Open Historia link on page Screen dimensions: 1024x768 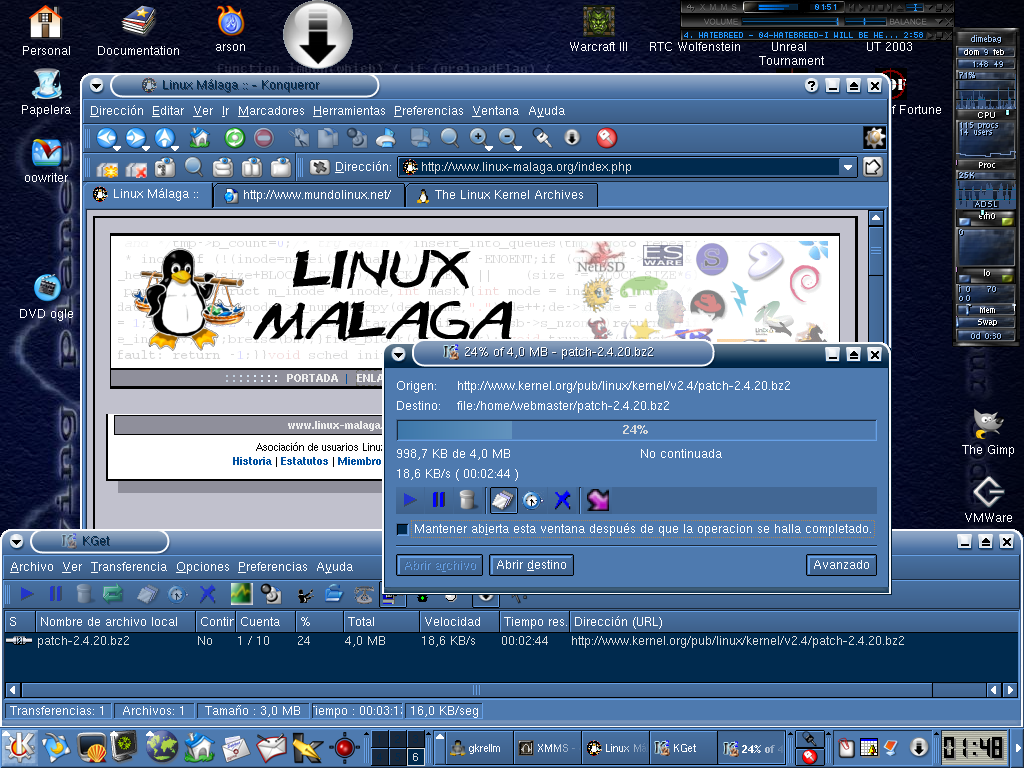(x=252, y=461)
